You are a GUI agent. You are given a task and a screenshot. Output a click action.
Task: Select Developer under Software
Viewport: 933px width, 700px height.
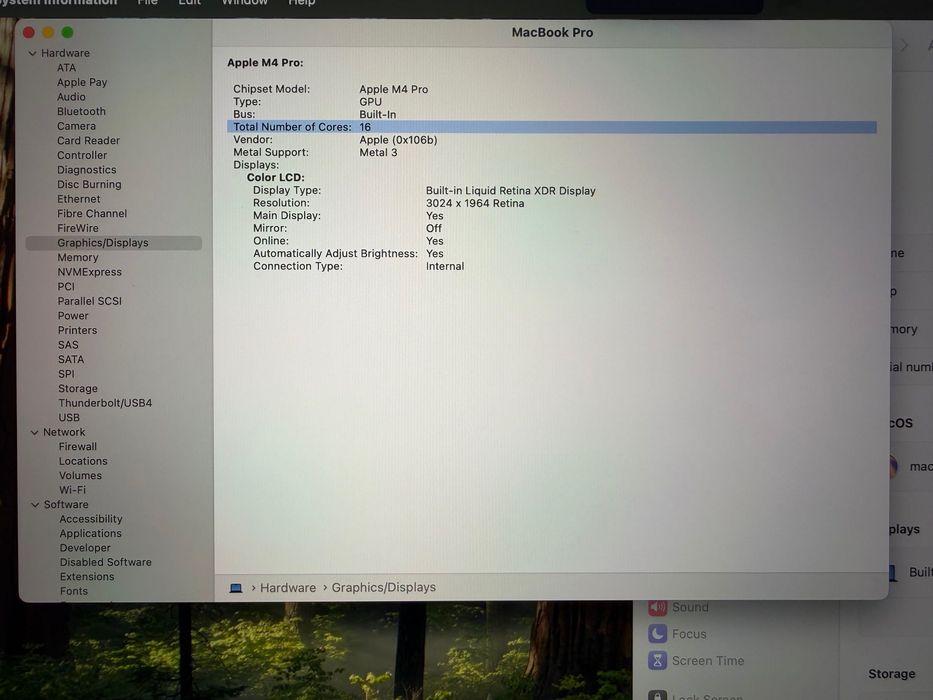tap(85, 548)
